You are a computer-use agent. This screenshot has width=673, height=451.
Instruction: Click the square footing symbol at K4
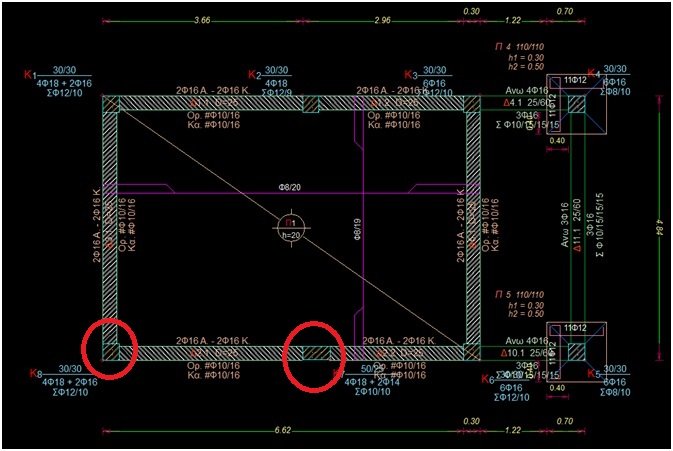point(577,104)
